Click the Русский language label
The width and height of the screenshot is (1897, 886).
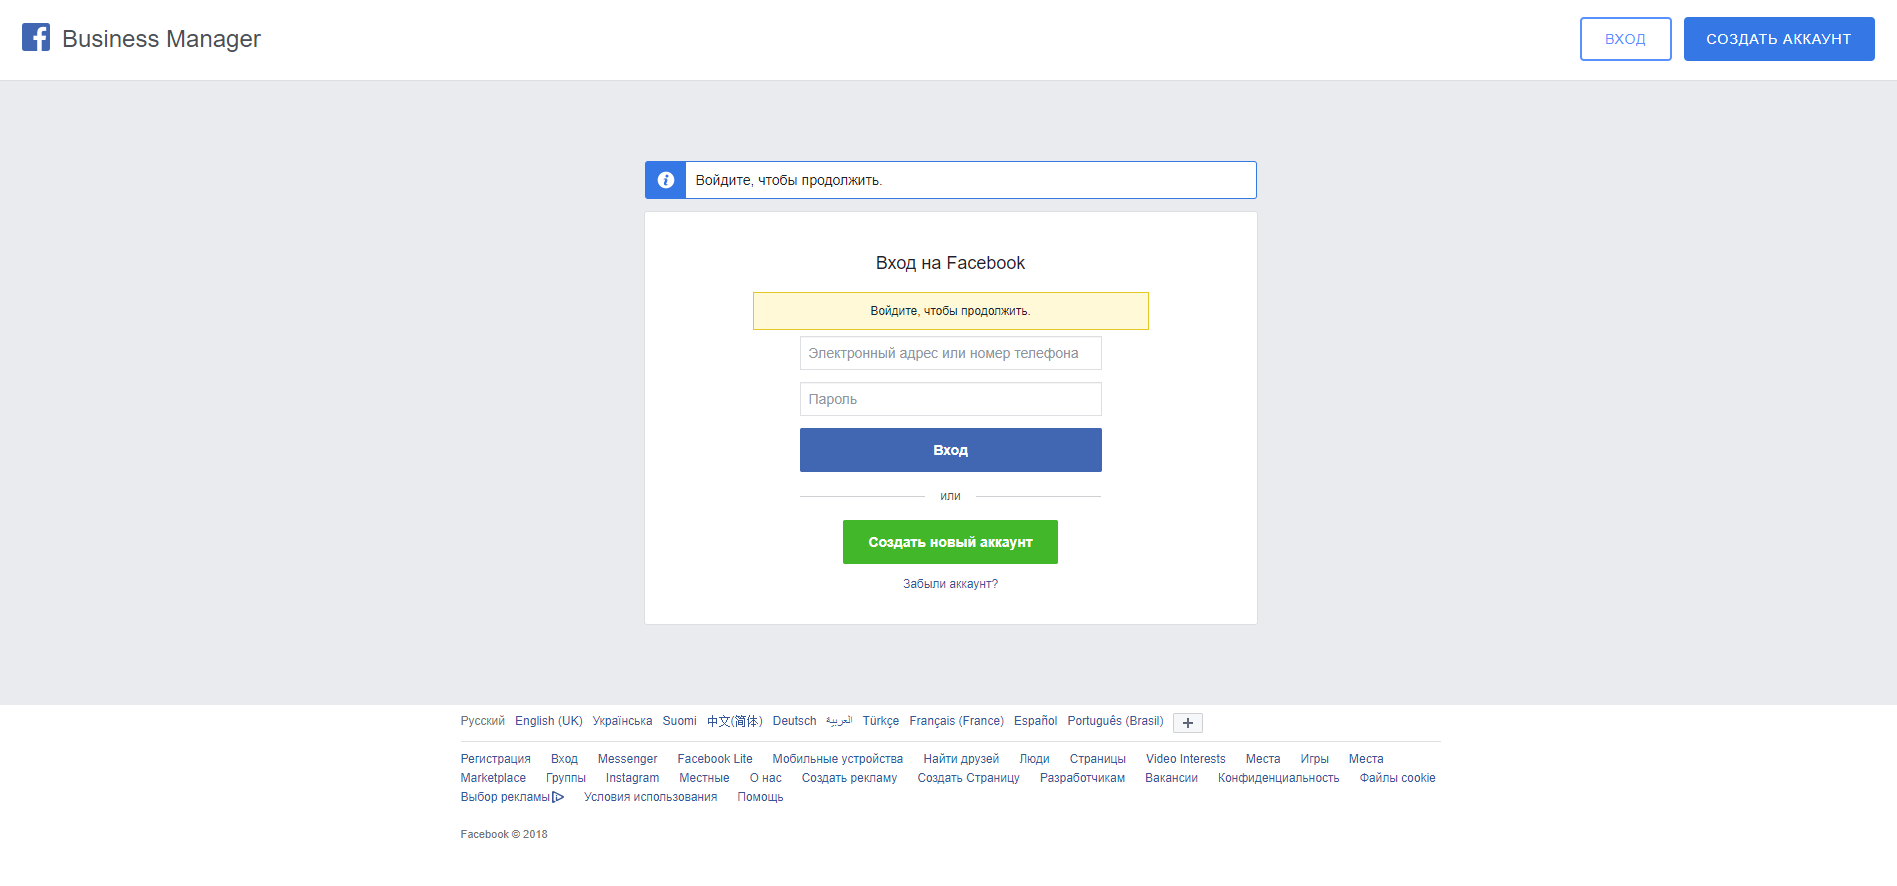(482, 721)
